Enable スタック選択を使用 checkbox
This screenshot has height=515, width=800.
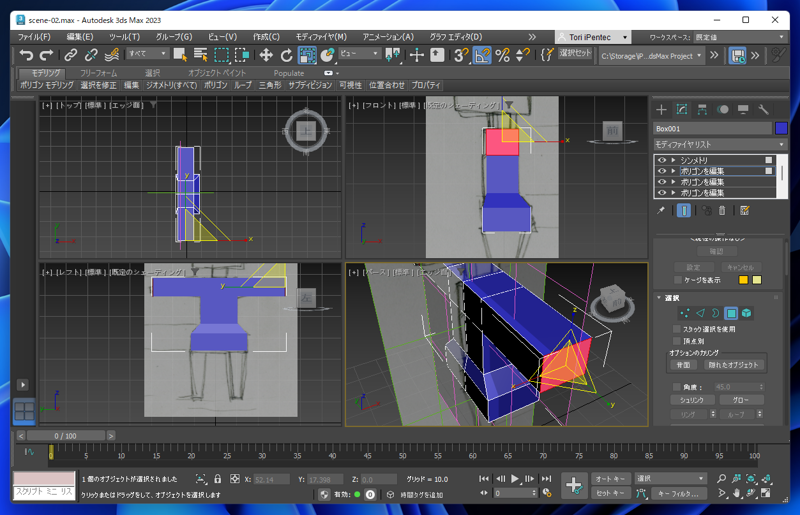tap(677, 329)
